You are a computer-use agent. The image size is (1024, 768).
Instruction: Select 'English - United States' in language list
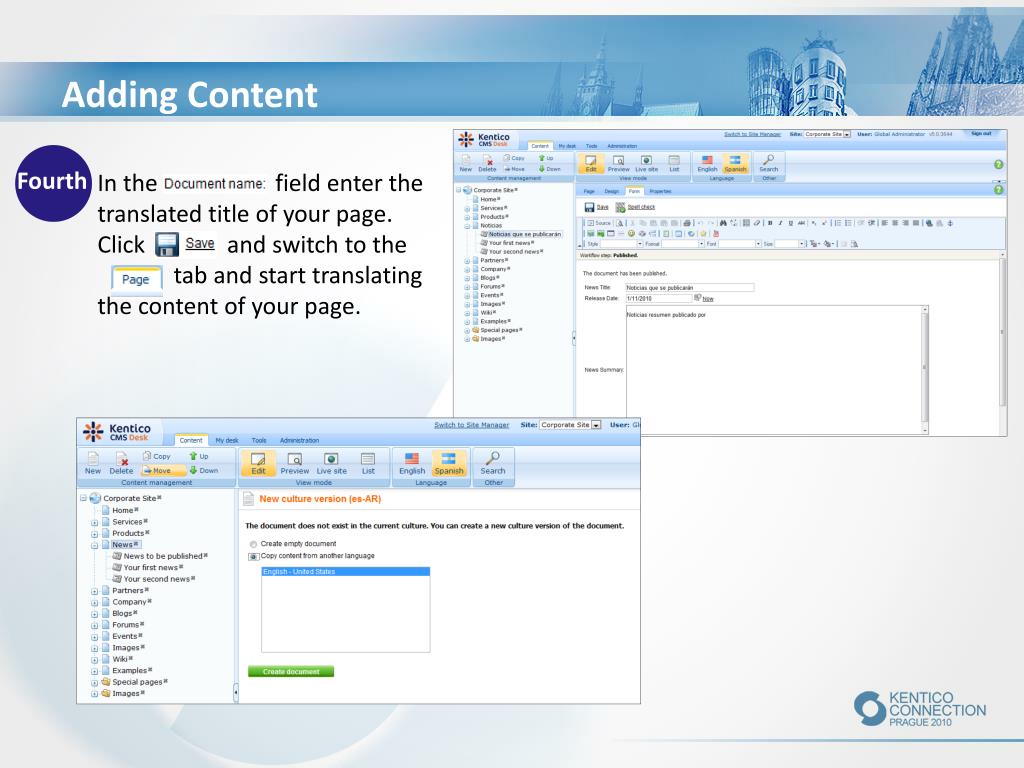(345, 571)
